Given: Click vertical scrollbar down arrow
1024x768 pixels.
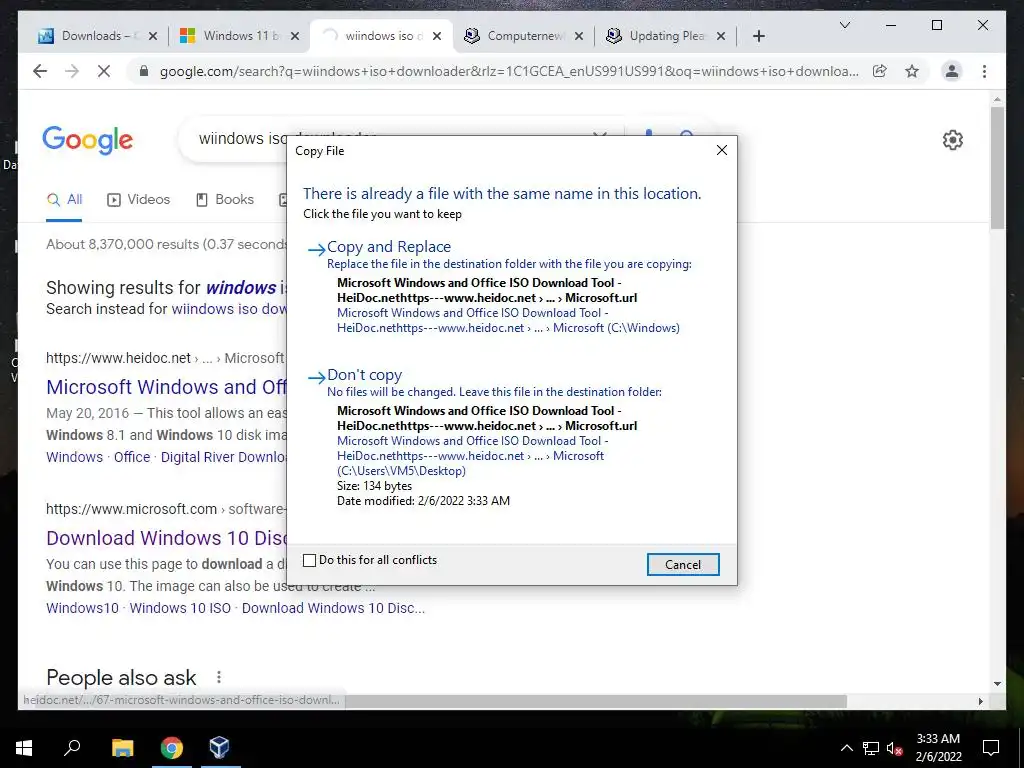Looking at the screenshot, I should pos(997,684).
